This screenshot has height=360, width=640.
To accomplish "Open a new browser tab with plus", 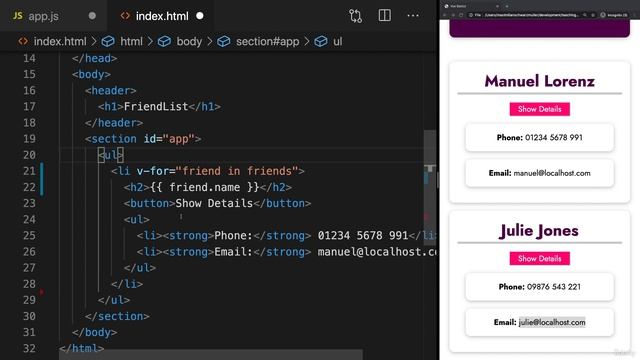I will click(507, 6).
